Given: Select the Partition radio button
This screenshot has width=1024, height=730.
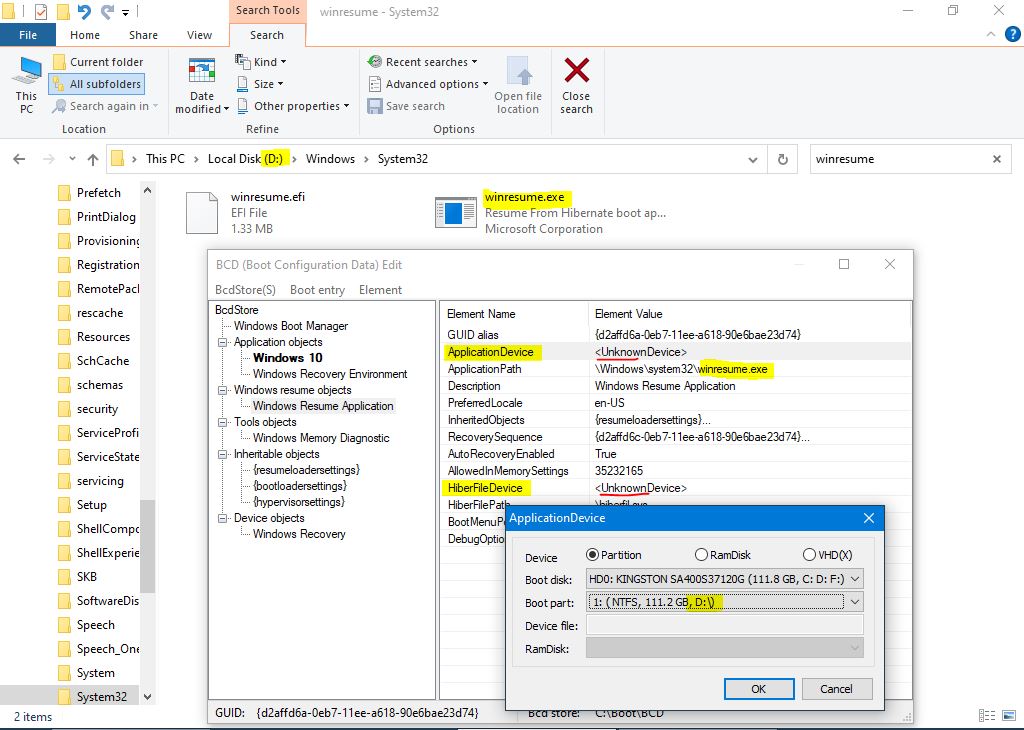Looking at the screenshot, I should pos(592,555).
